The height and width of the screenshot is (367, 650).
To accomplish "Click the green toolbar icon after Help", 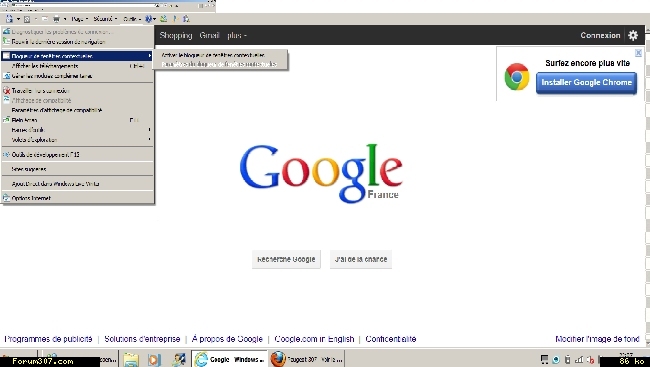I will [x=164, y=19].
